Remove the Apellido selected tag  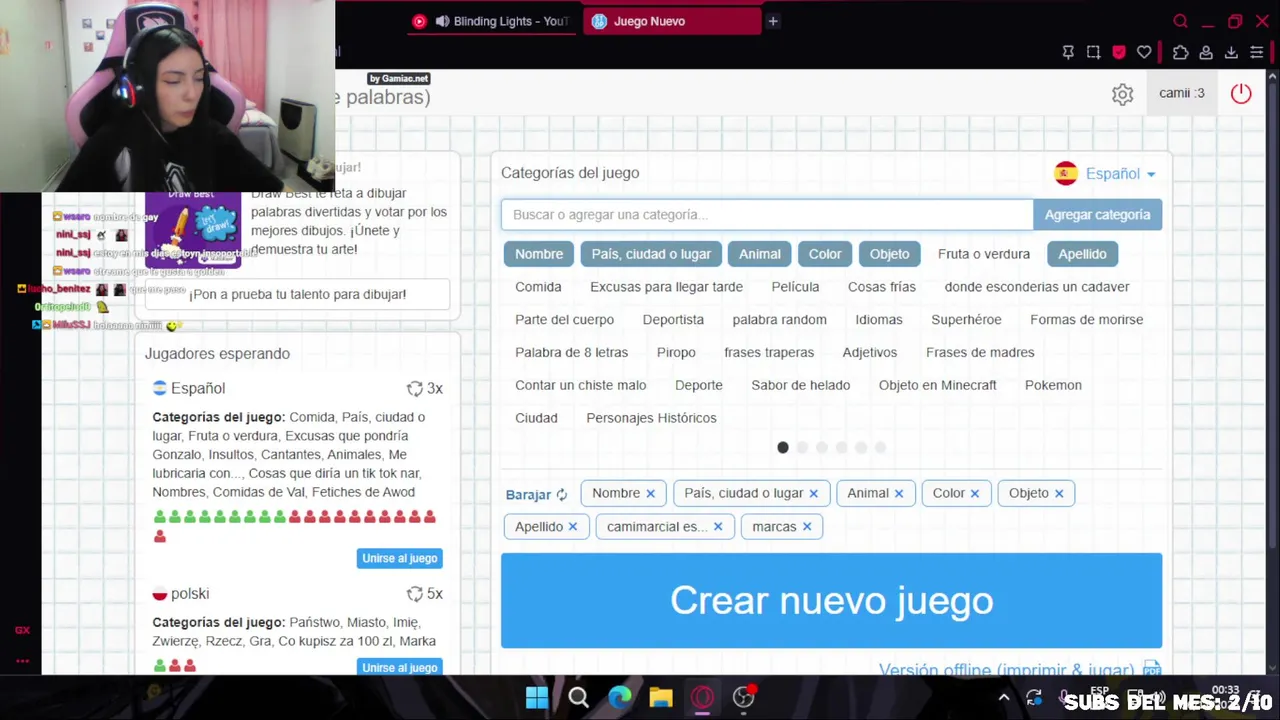tap(572, 526)
